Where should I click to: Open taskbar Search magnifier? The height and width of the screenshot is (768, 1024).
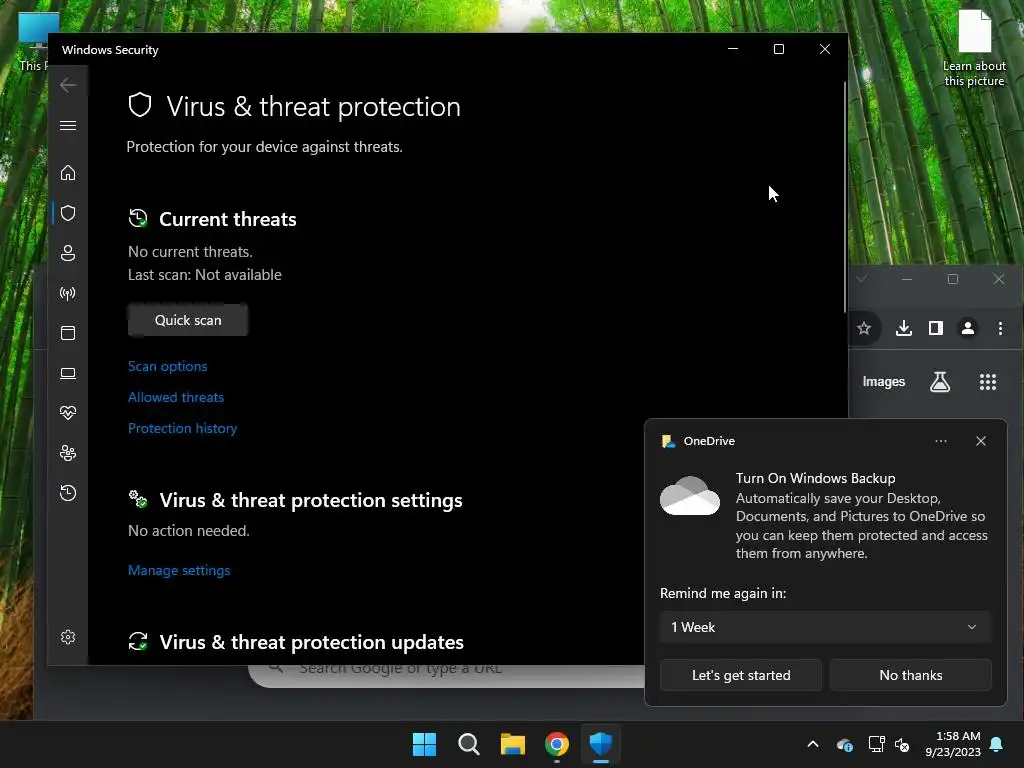[469, 744]
